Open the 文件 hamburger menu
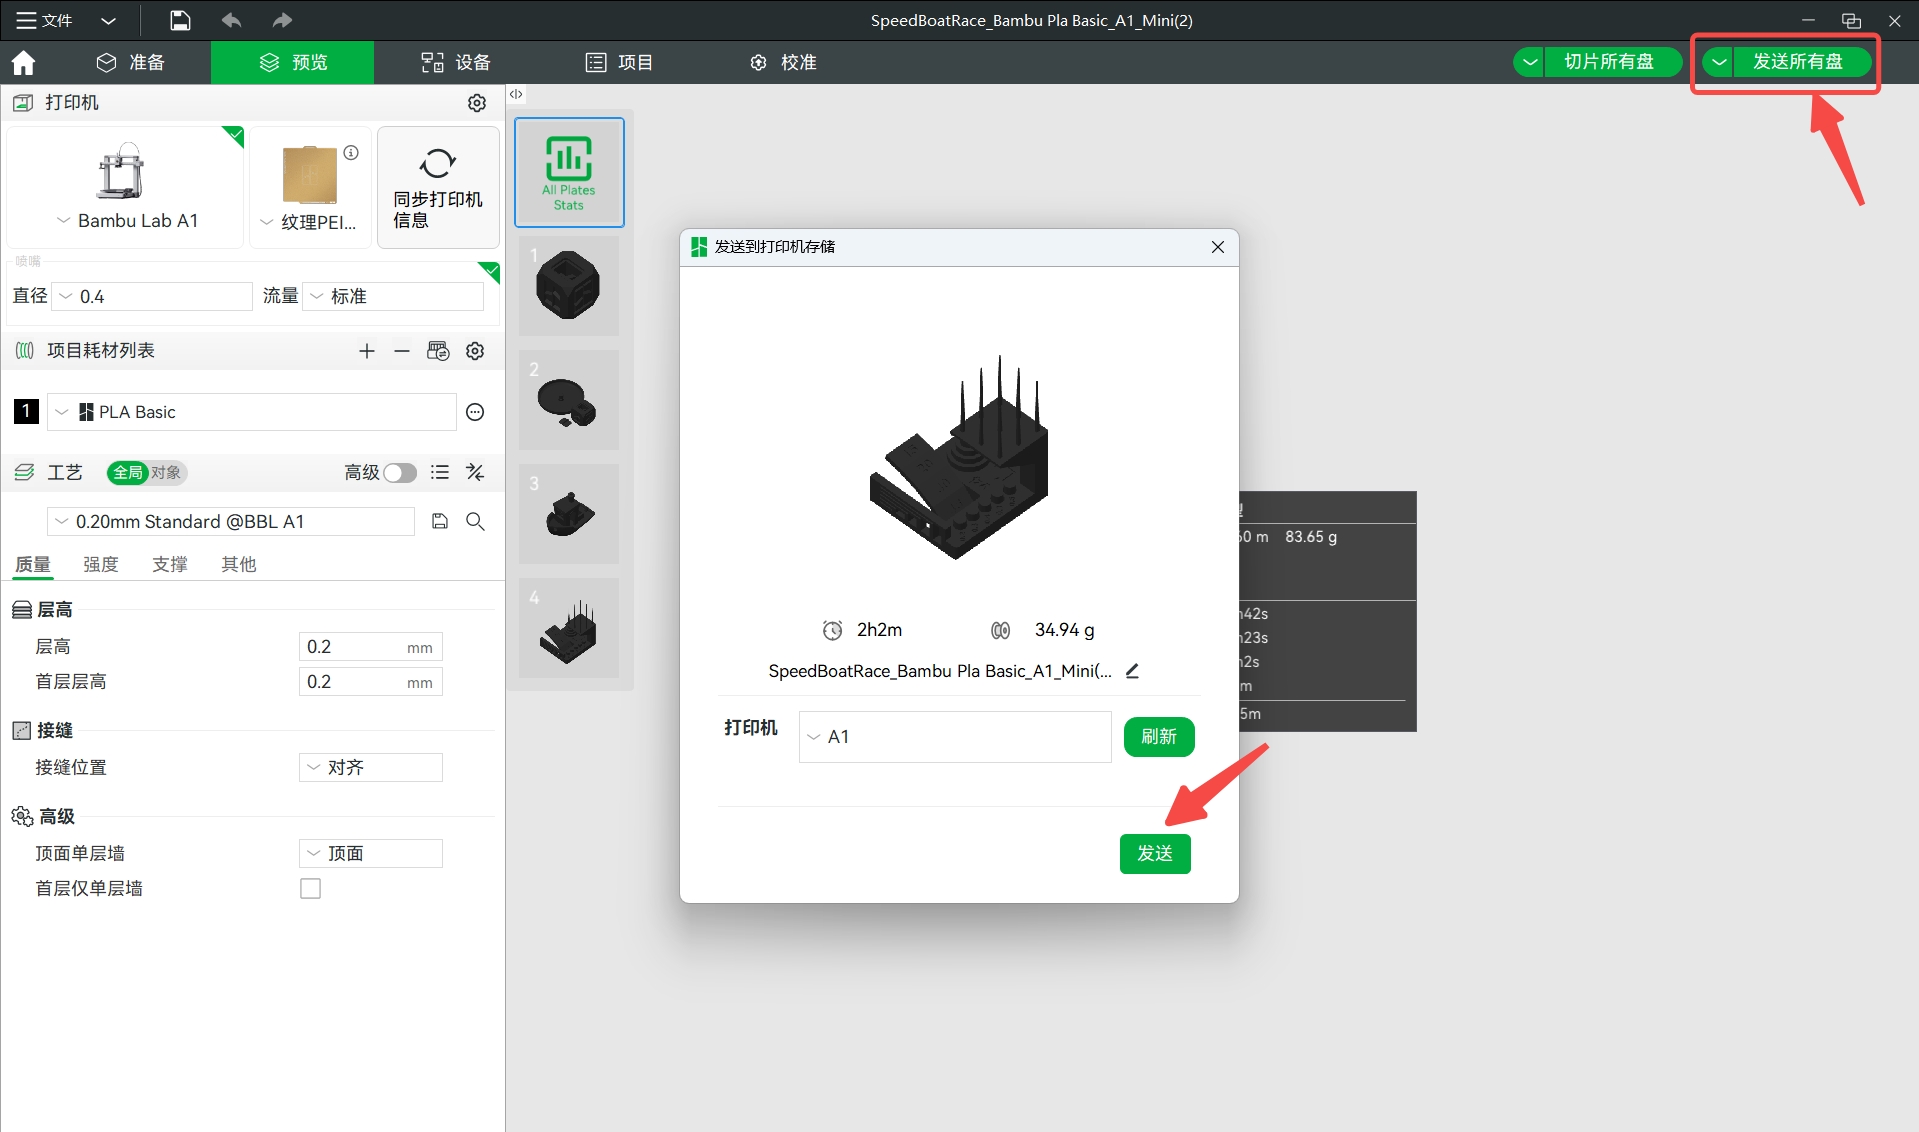 (x=44, y=20)
